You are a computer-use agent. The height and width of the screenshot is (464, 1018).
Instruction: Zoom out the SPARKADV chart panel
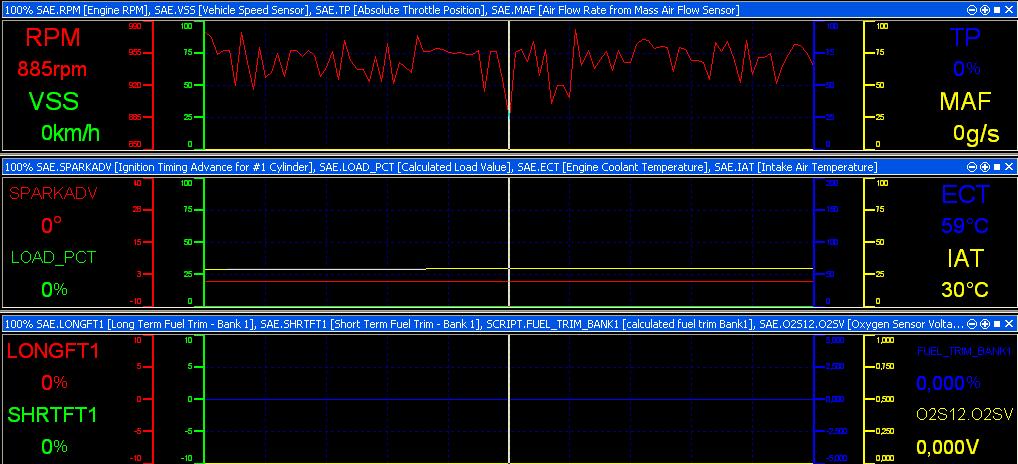point(972,167)
